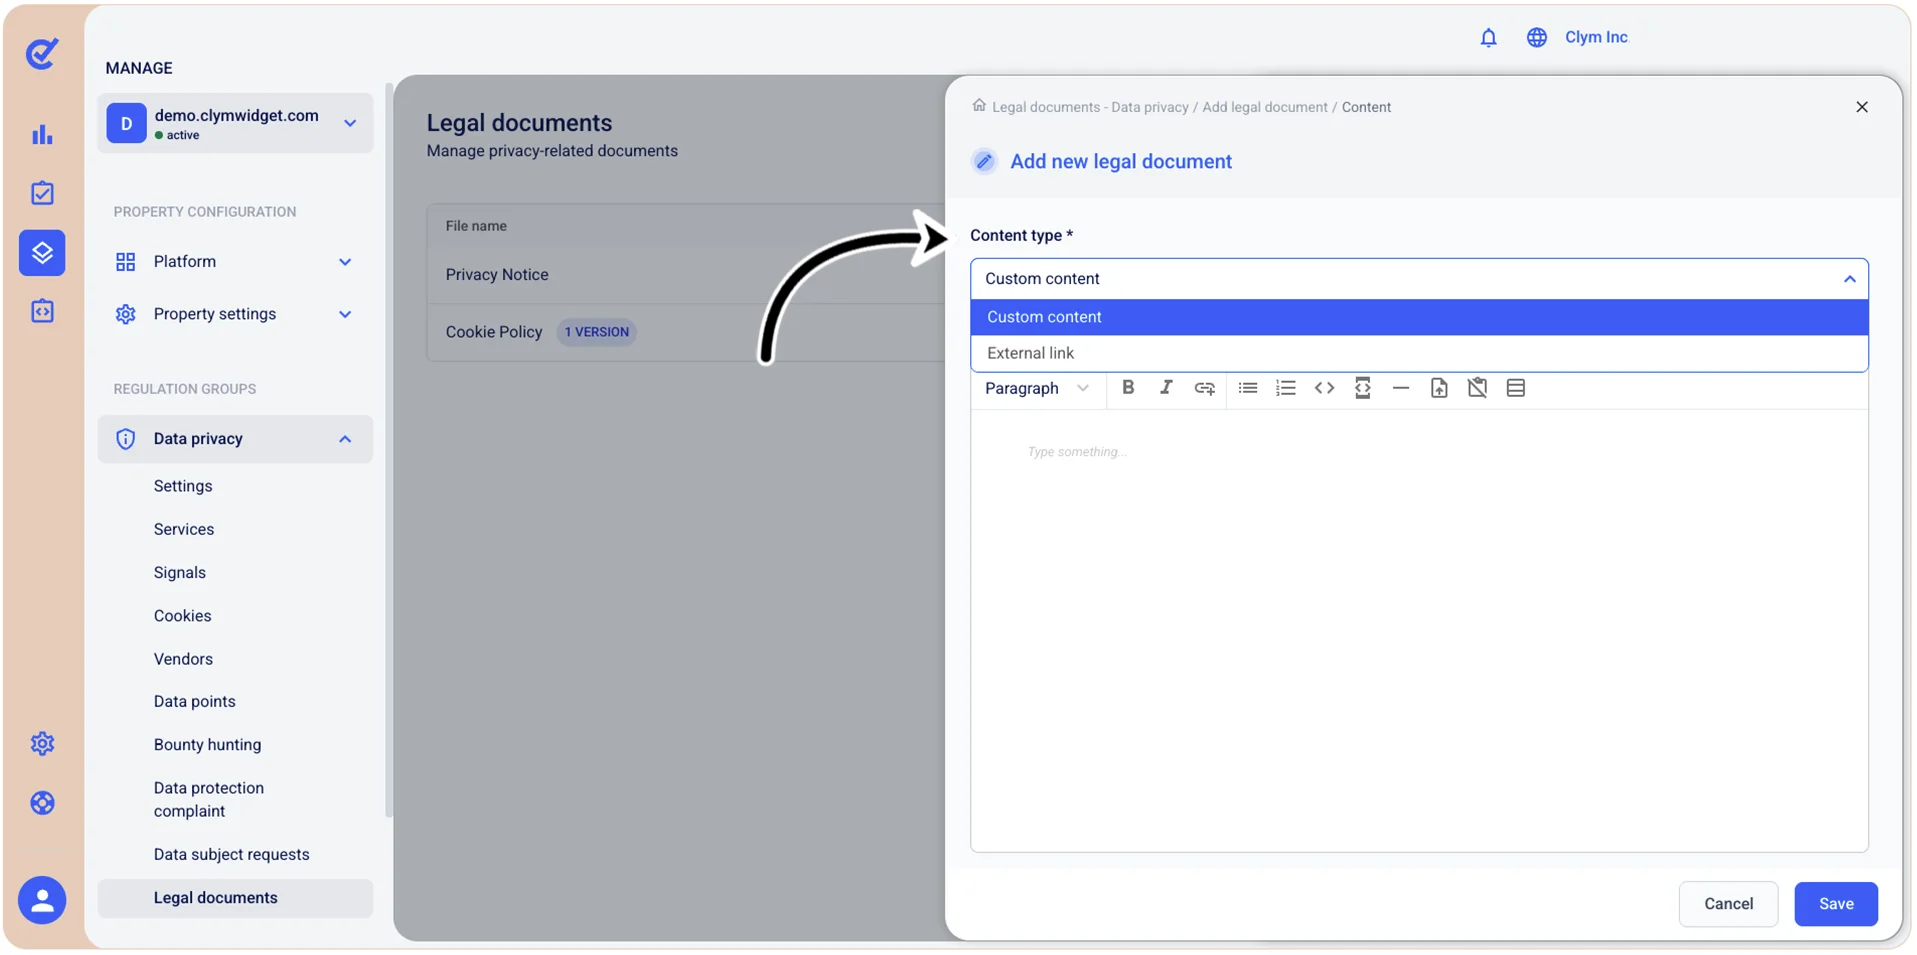Expand the Platform section
Image resolution: width=1917 pixels, height=955 pixels.
click(x=235, y=262)
